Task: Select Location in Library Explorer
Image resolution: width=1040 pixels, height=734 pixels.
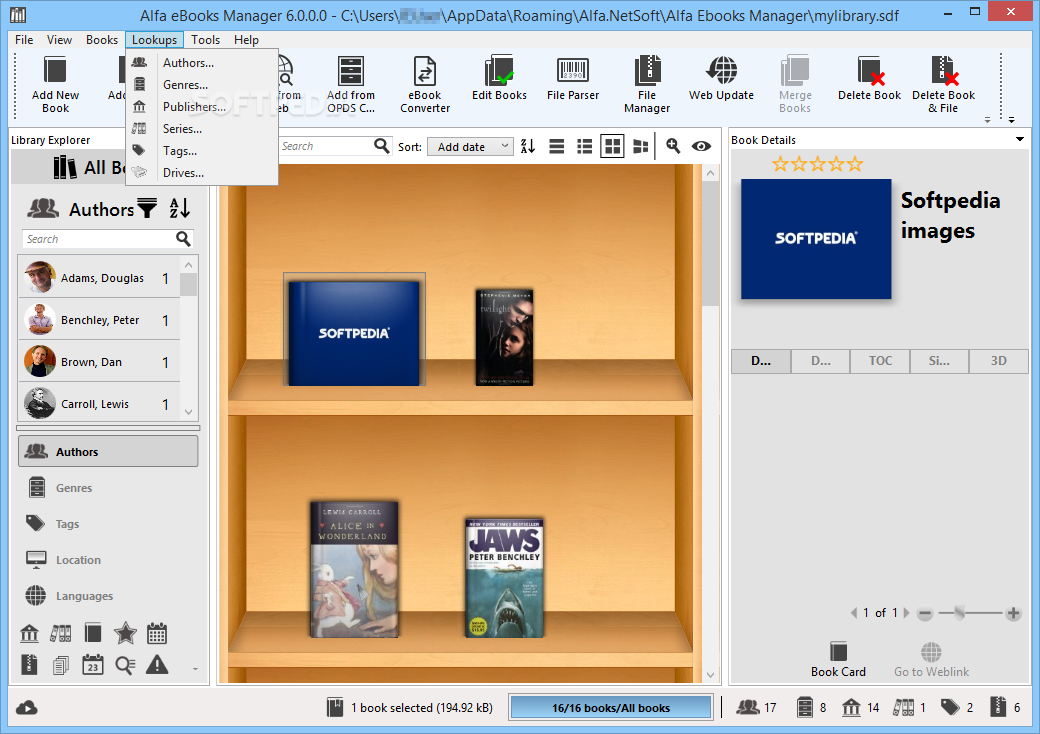Action: 108,560
